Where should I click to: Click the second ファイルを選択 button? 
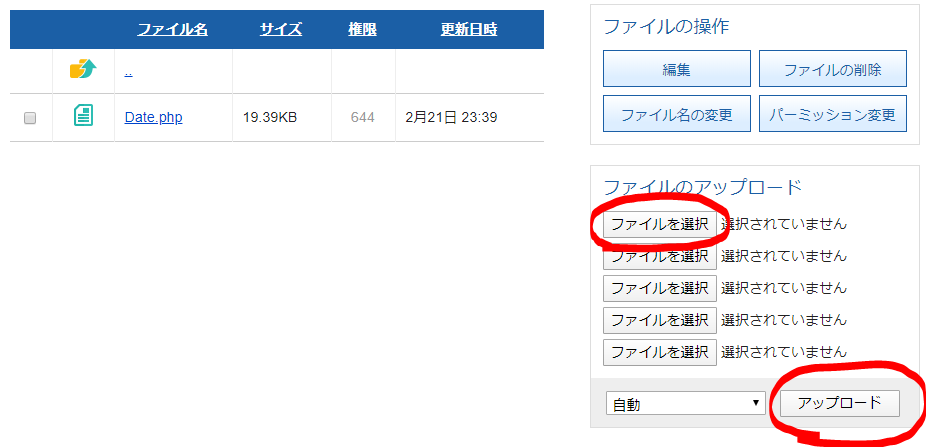pyautogui.click(x=660, y=256)
